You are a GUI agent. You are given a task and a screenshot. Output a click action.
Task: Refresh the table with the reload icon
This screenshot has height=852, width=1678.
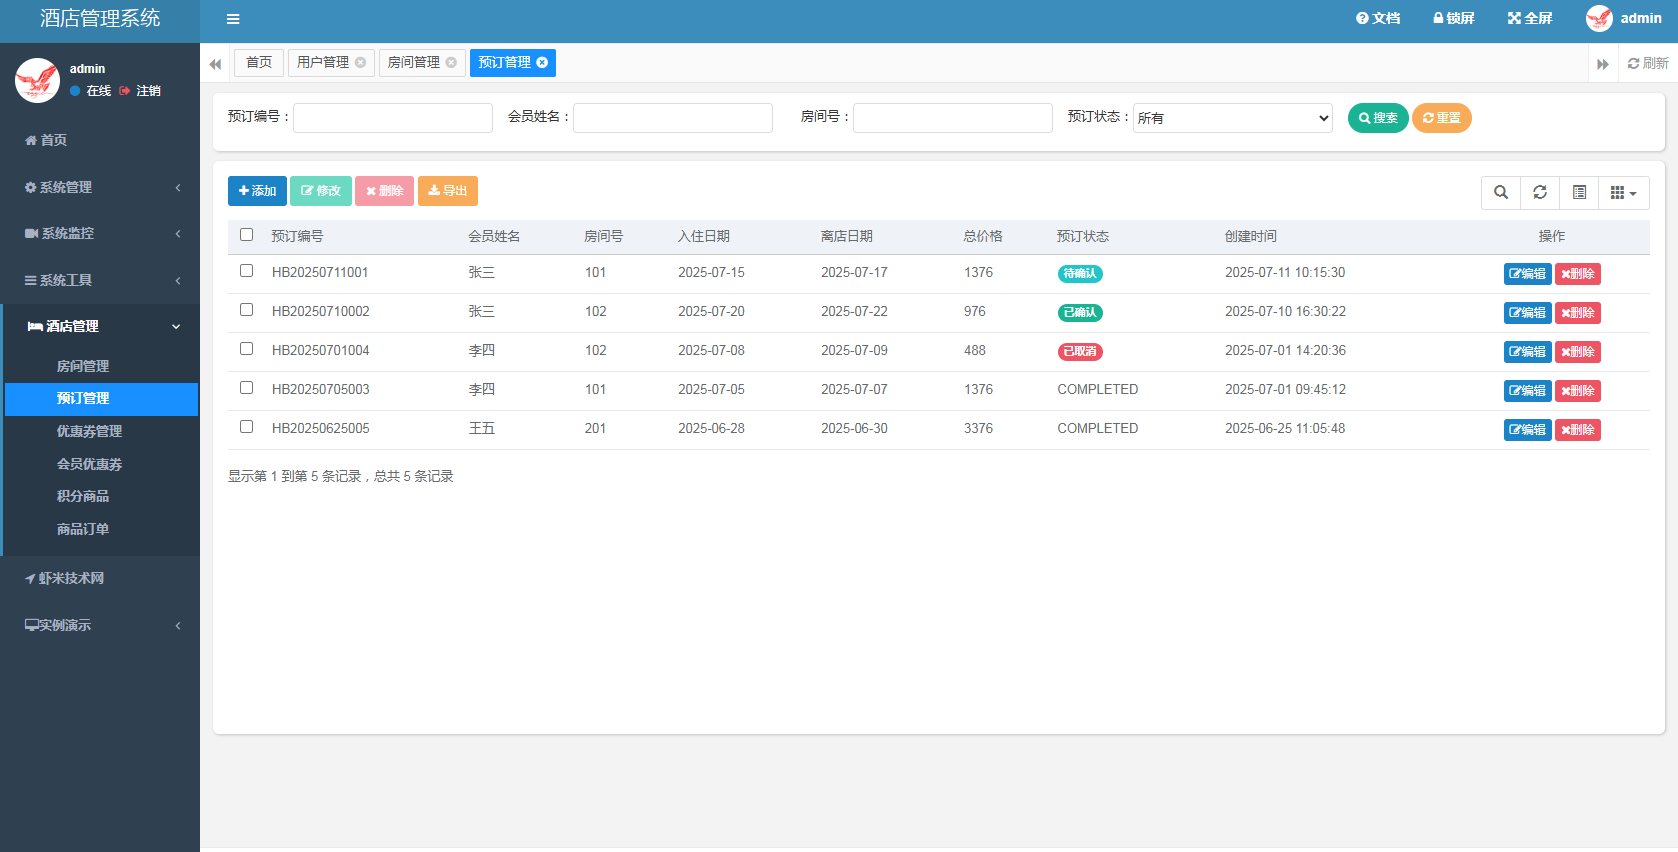(1540, 193)
